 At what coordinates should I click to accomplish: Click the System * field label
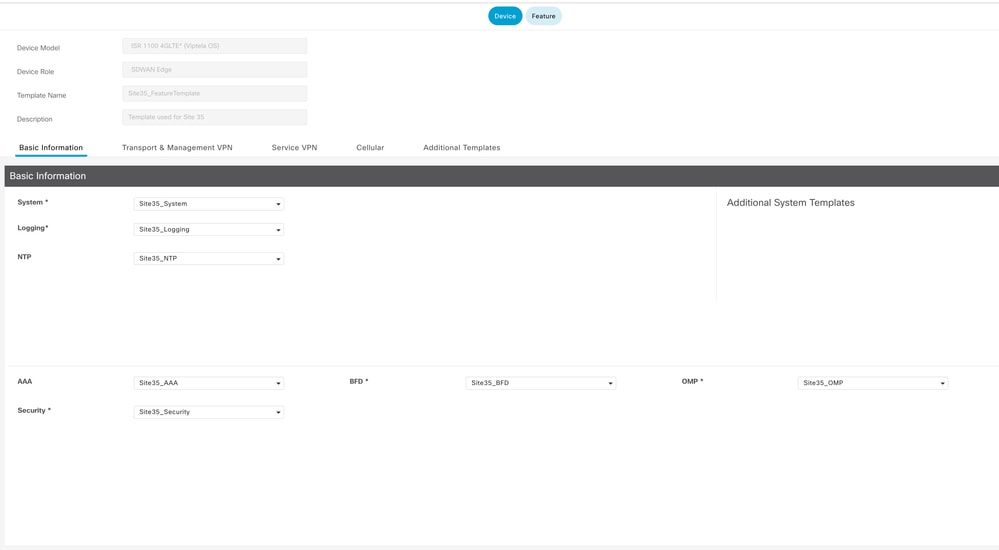pyautogui.click(x=32, y=202)
